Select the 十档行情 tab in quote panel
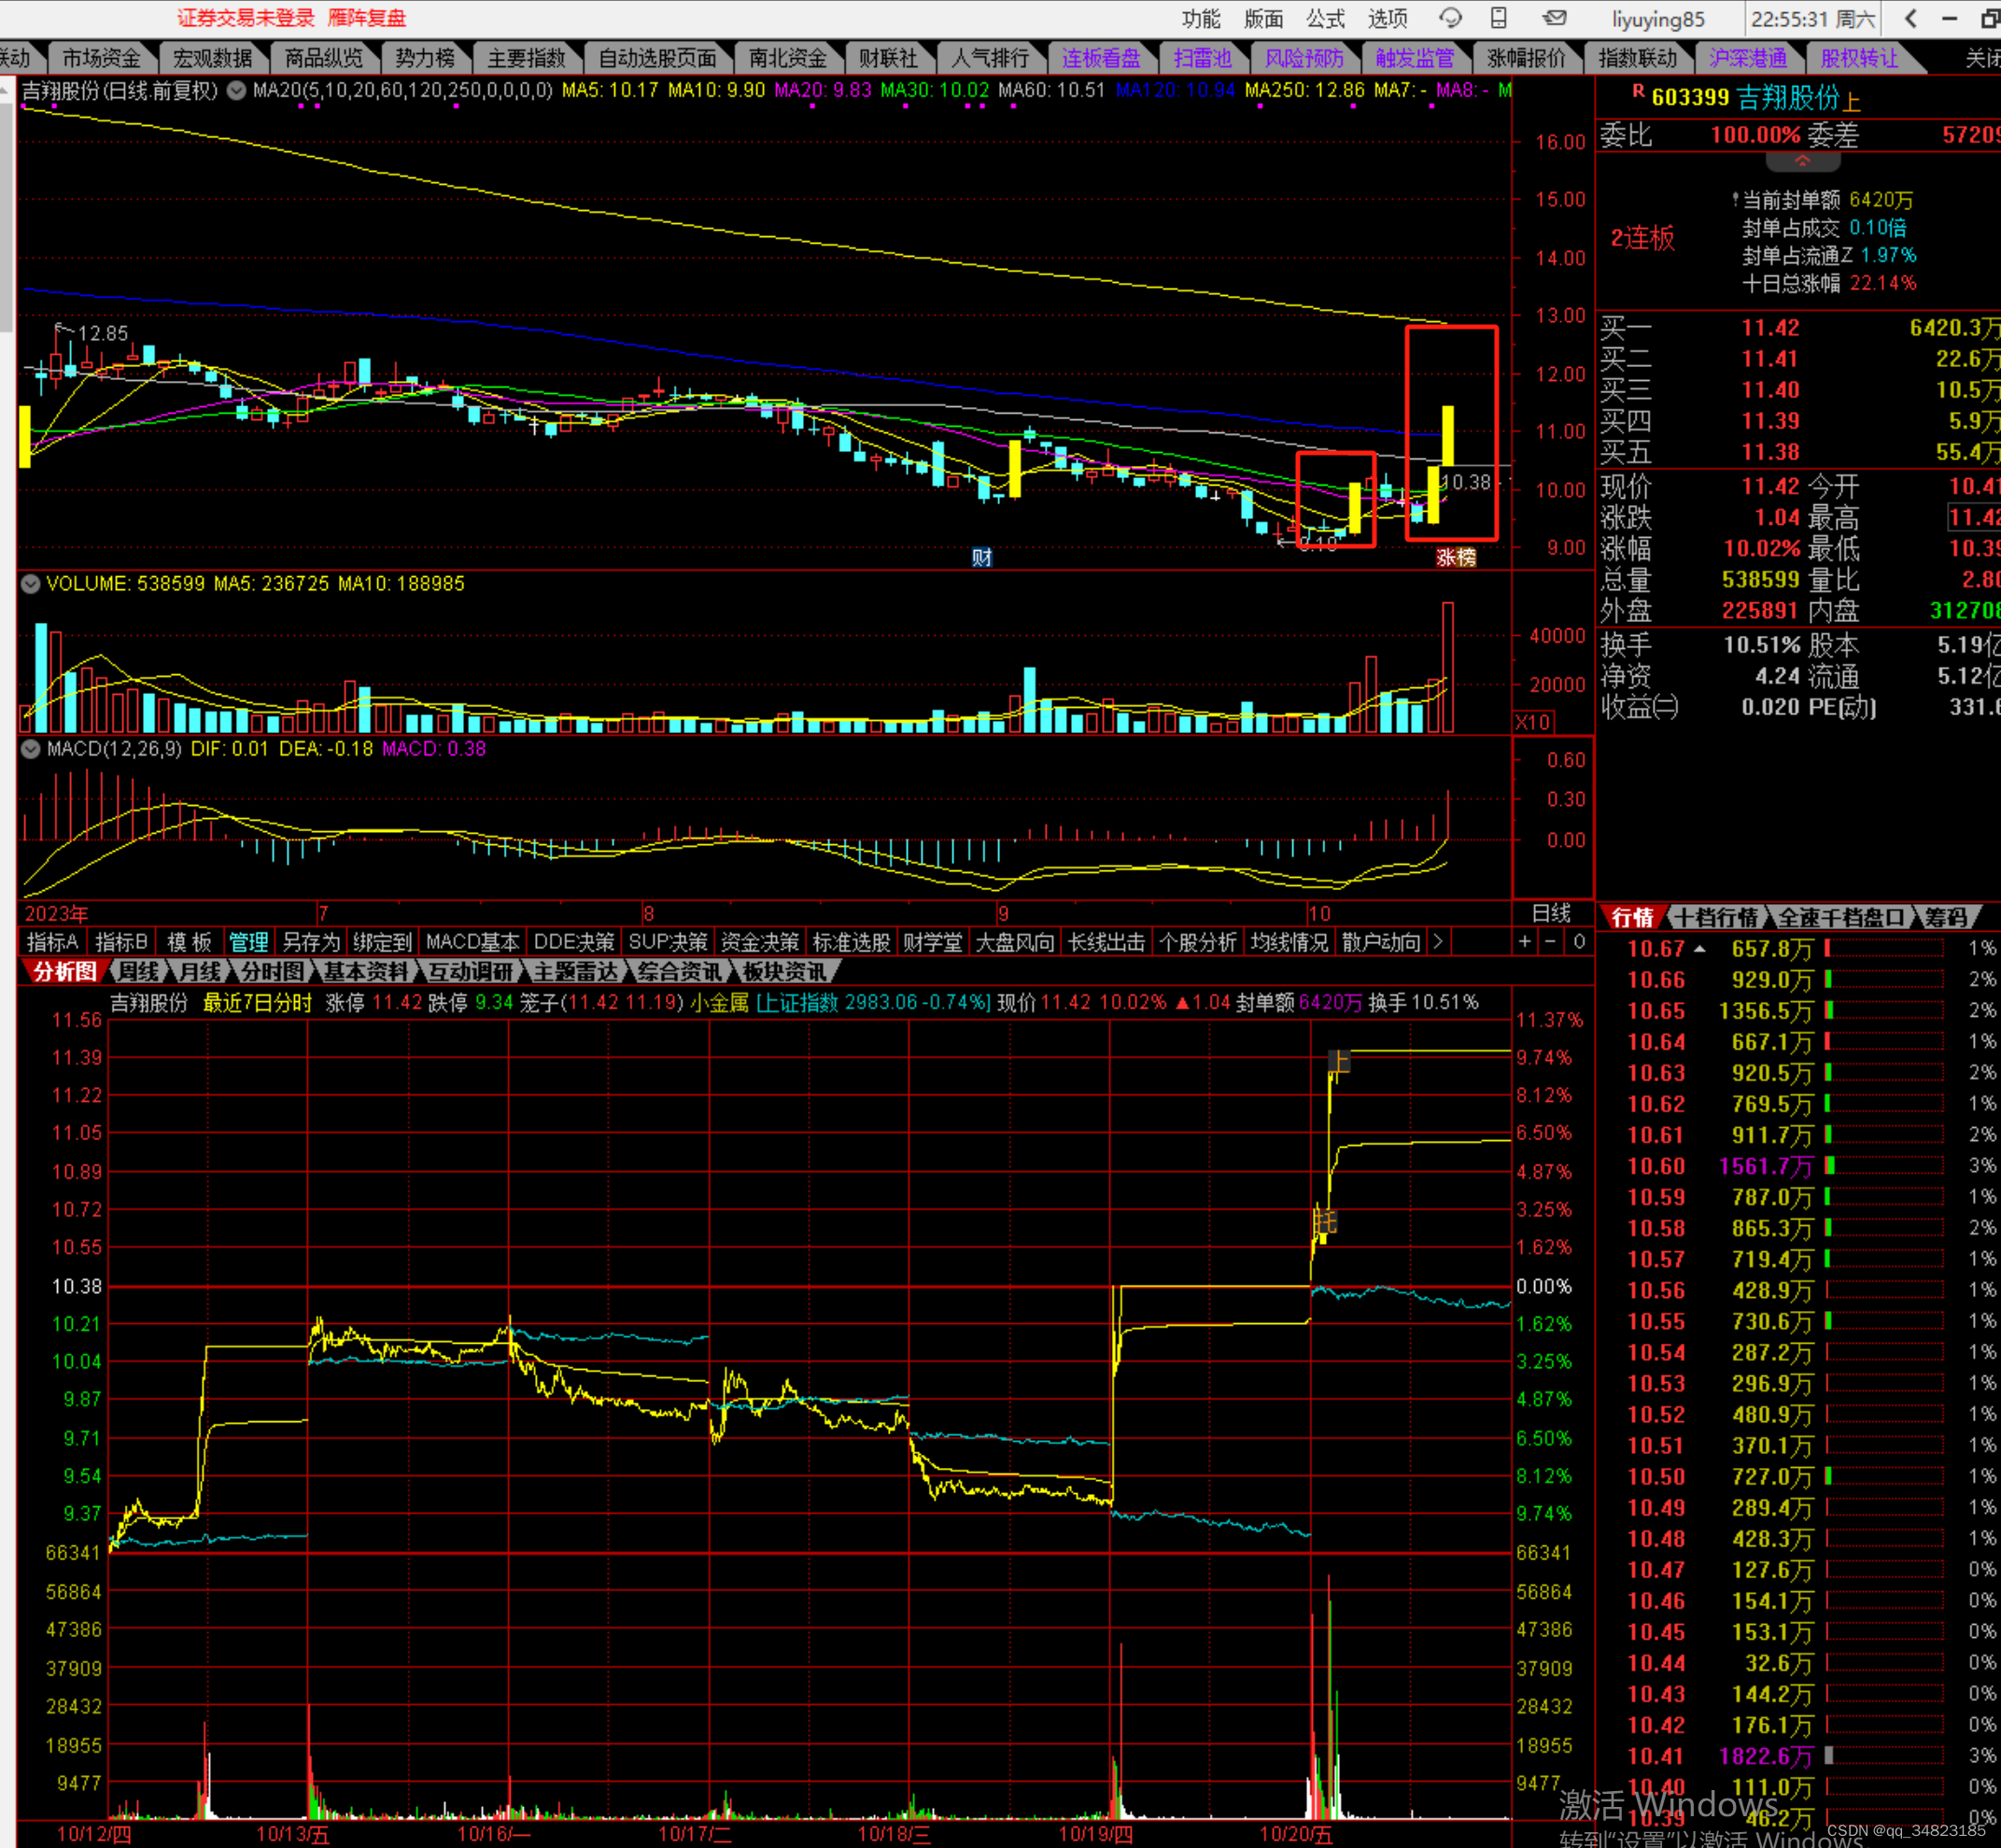Image resolution: width=2001 pixels, height=1848 pixels. [1716, 917]
